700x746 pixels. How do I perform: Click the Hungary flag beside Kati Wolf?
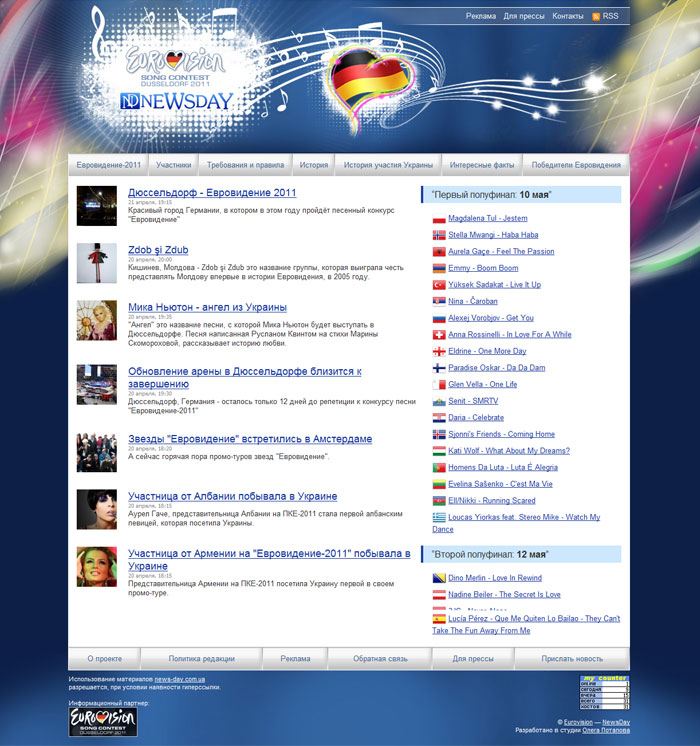(439, 451)
